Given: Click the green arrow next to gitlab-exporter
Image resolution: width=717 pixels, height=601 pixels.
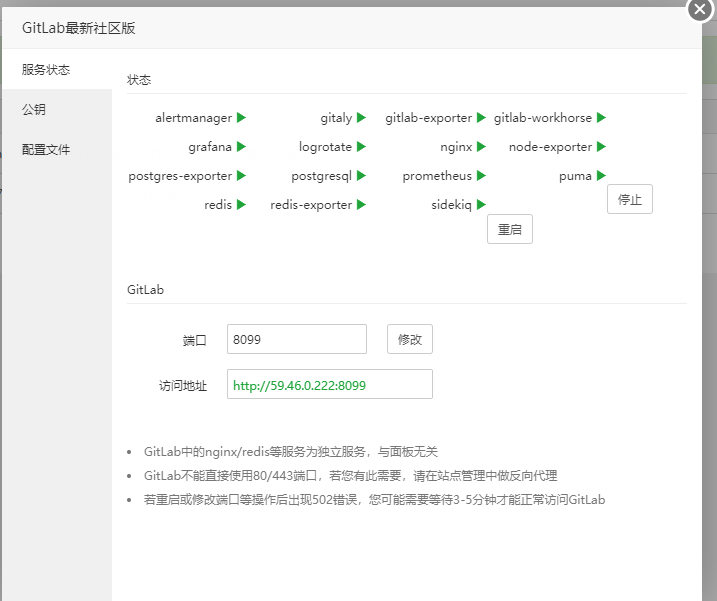Looking at the screenshot, I should [x=481, y=118].
